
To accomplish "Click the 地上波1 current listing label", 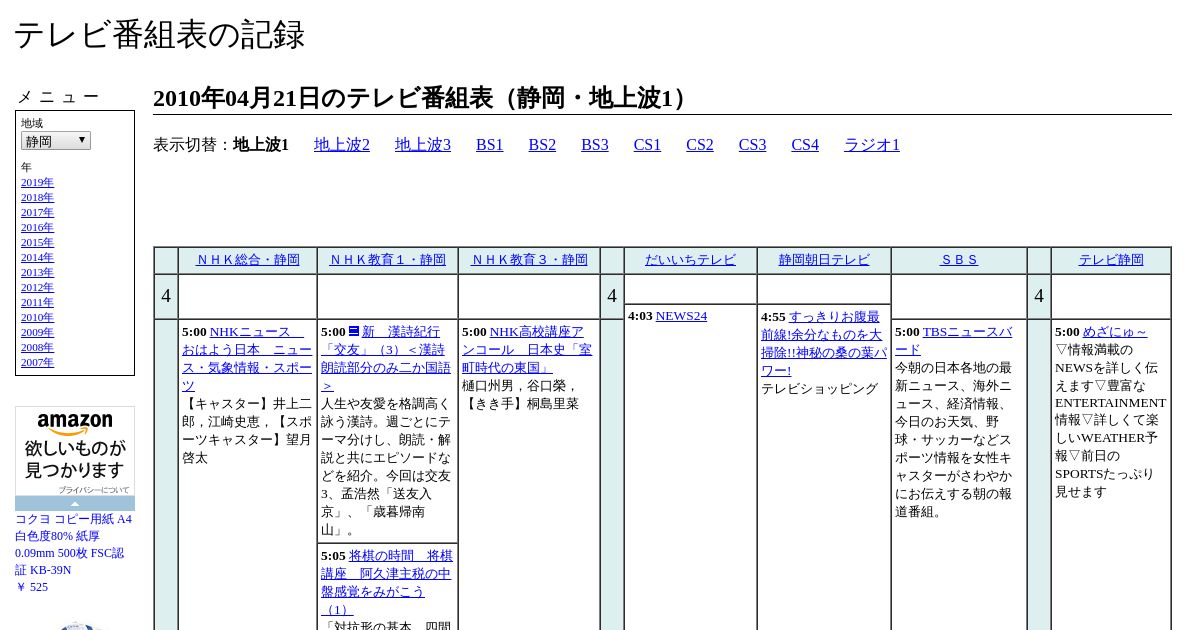I will coord(261,145).
